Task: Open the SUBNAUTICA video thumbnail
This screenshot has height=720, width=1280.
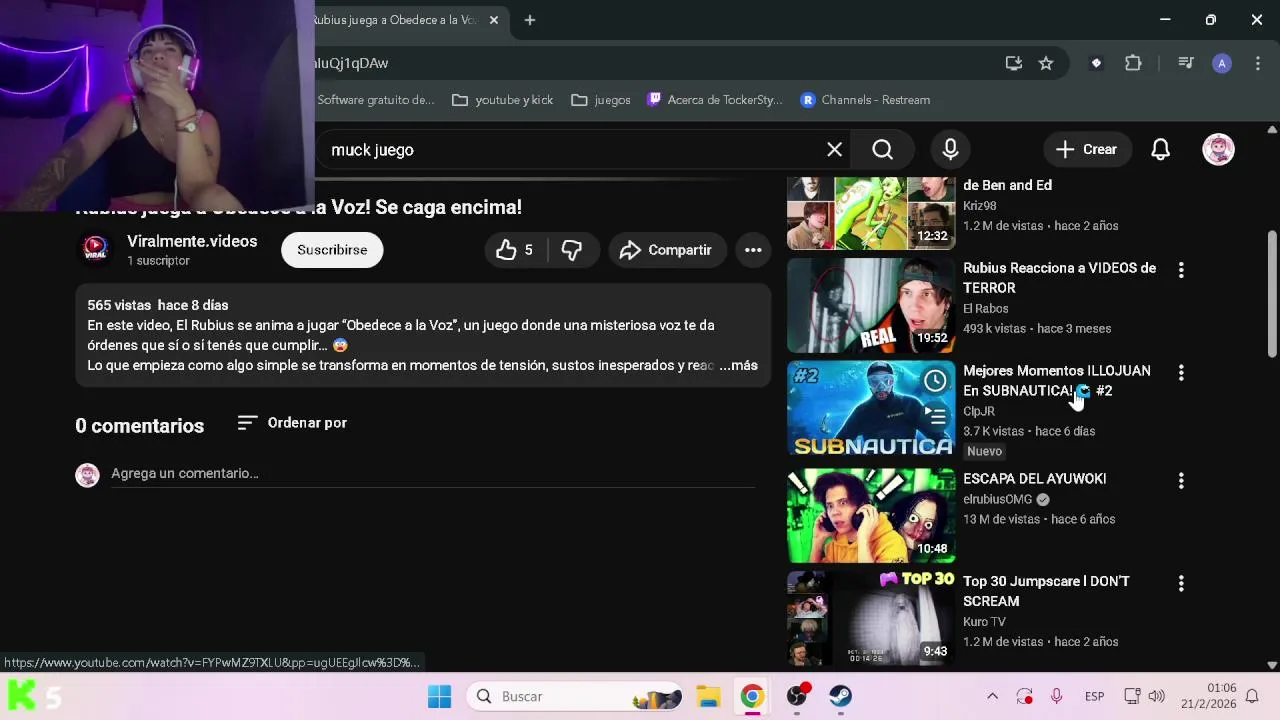Action: point(871,408)
